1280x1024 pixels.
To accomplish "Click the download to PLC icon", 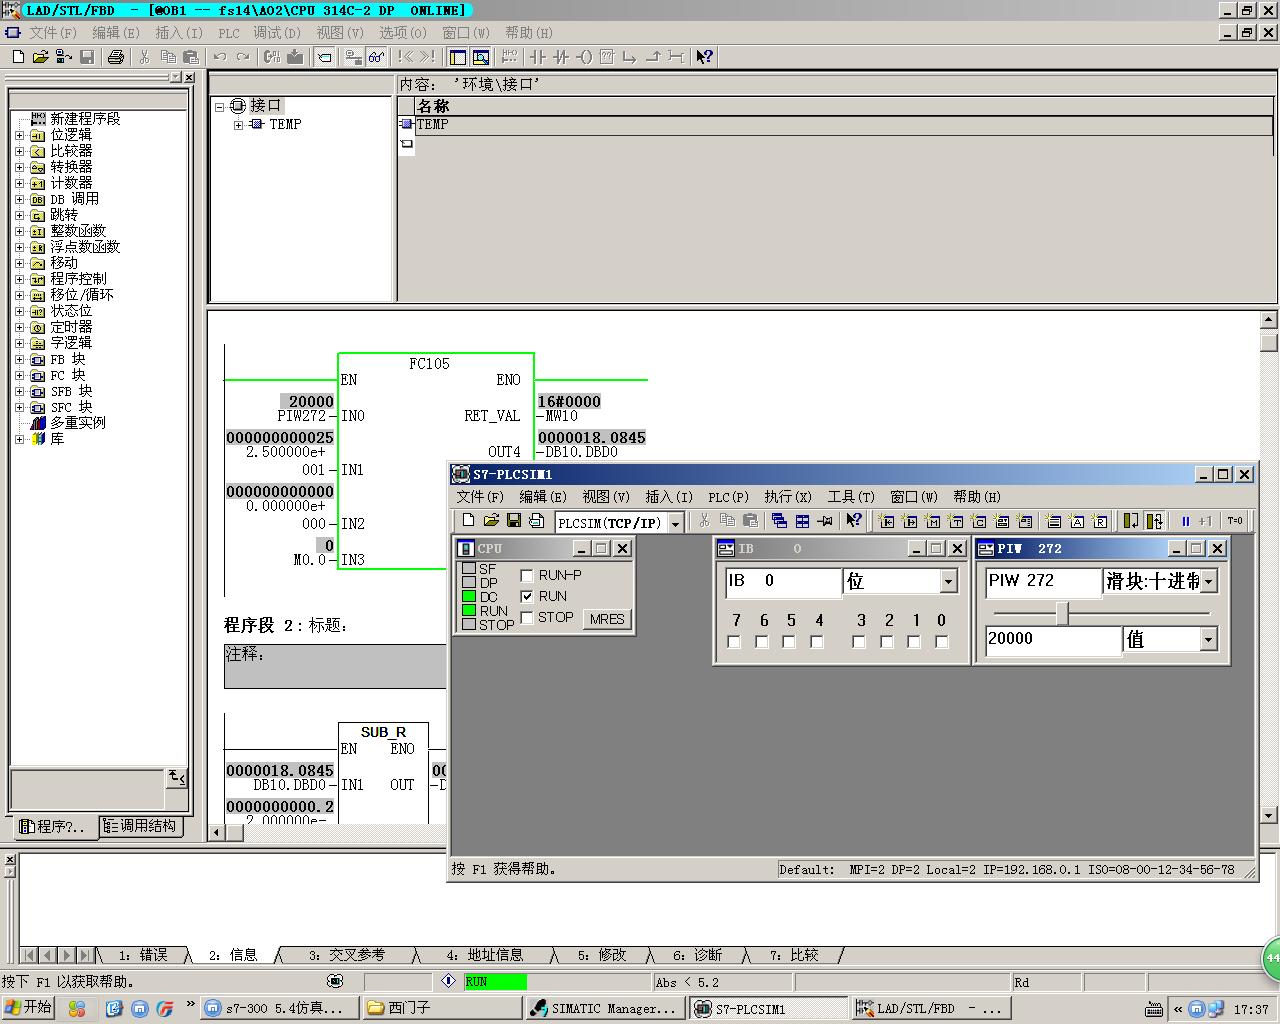I will point(295,57).
